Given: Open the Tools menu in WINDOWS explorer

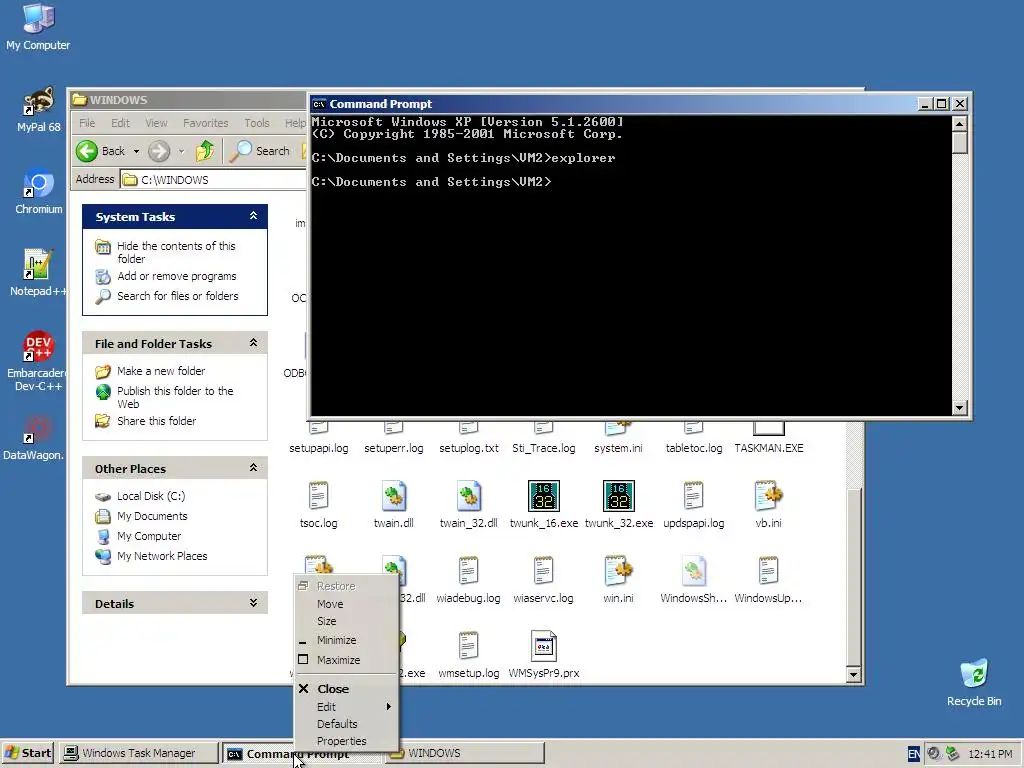Looking at the screenshot, I should click(257, 123).
